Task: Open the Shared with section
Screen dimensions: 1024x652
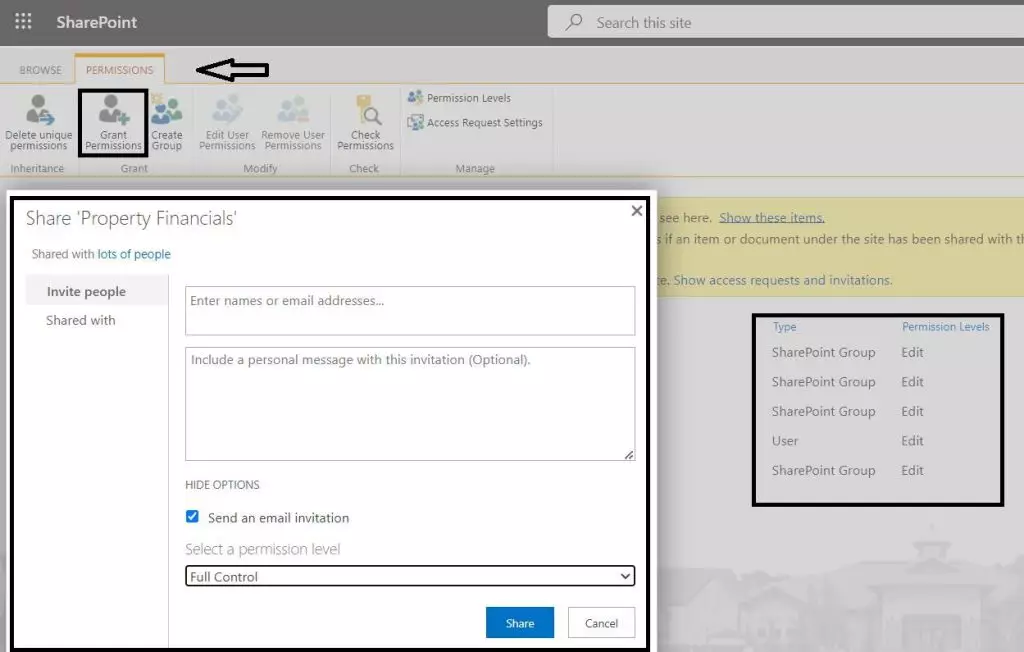Action: [81, 320]
